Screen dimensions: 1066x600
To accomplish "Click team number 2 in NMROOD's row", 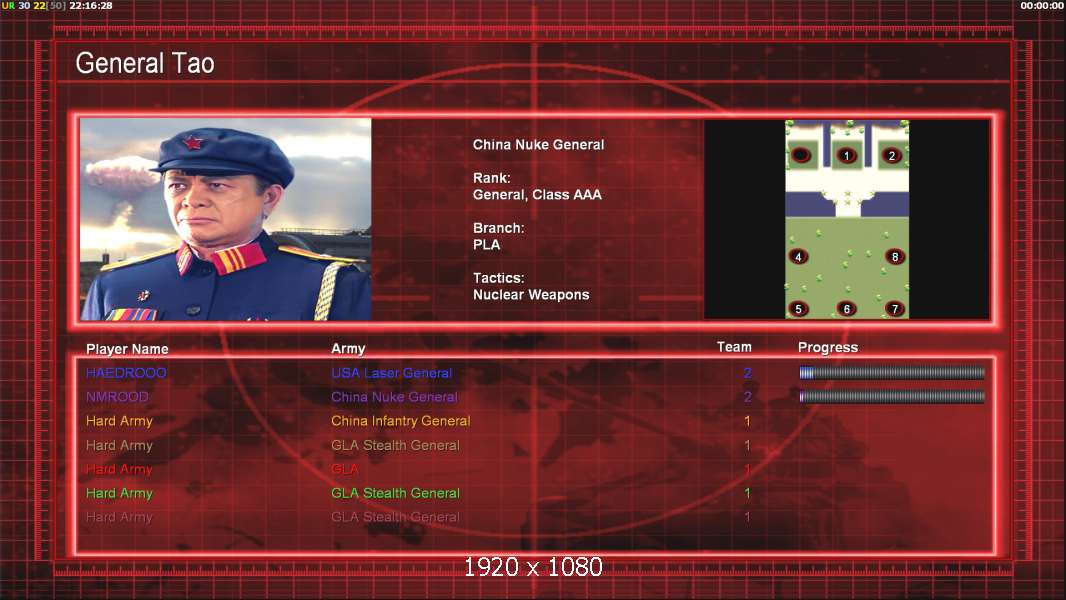I will 747,396.
